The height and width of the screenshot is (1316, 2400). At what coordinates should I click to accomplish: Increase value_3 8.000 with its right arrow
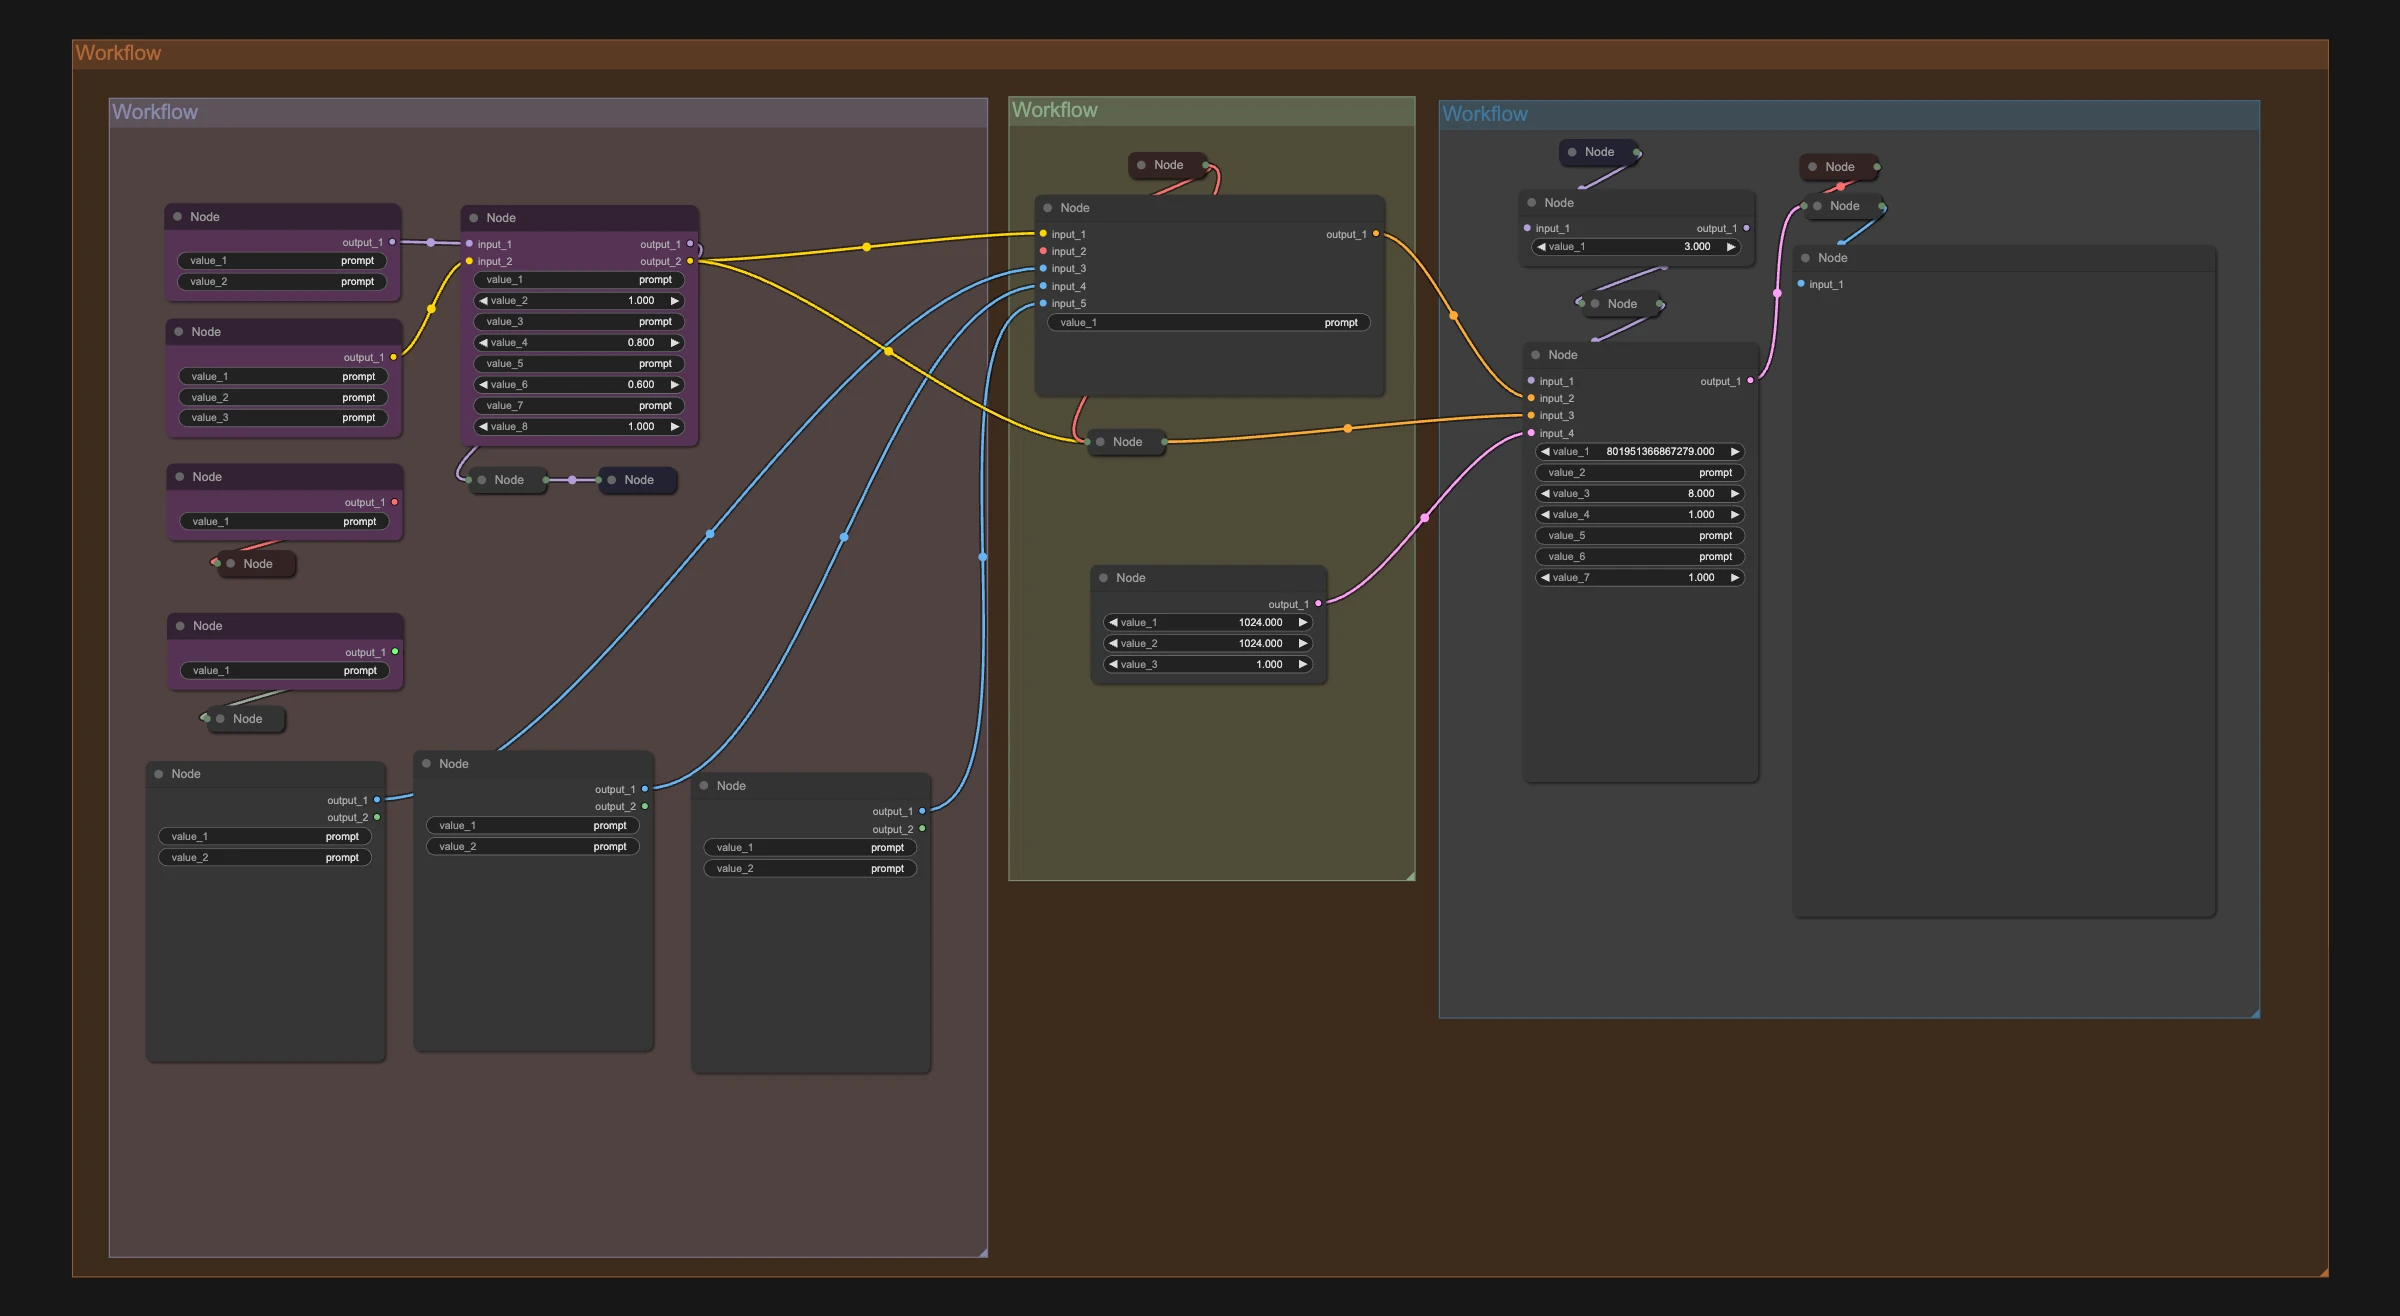[1735, 494]
